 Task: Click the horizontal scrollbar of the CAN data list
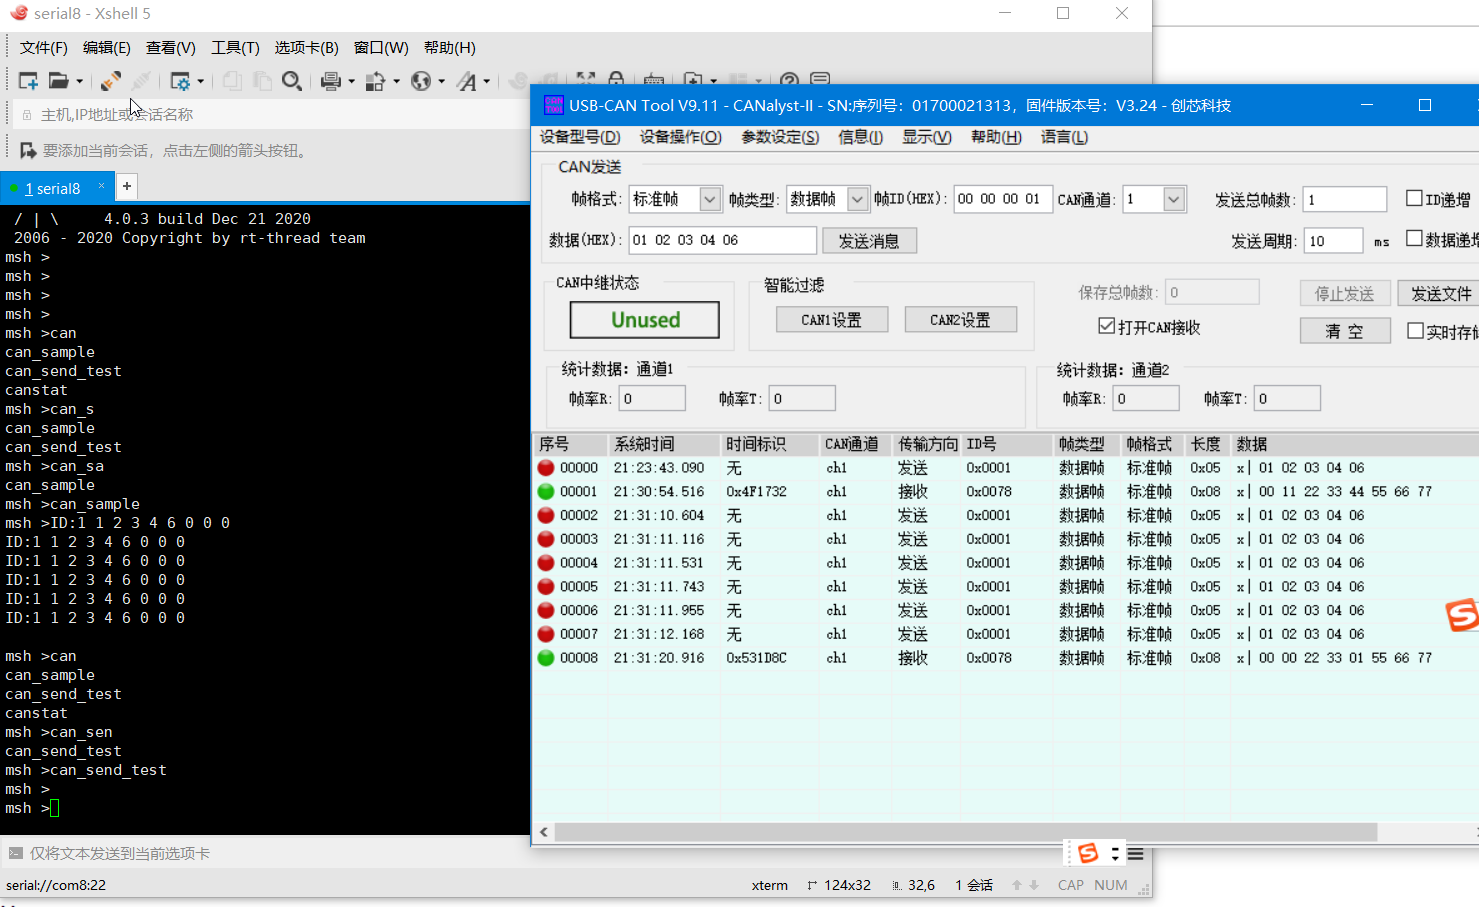coord(965,832)
